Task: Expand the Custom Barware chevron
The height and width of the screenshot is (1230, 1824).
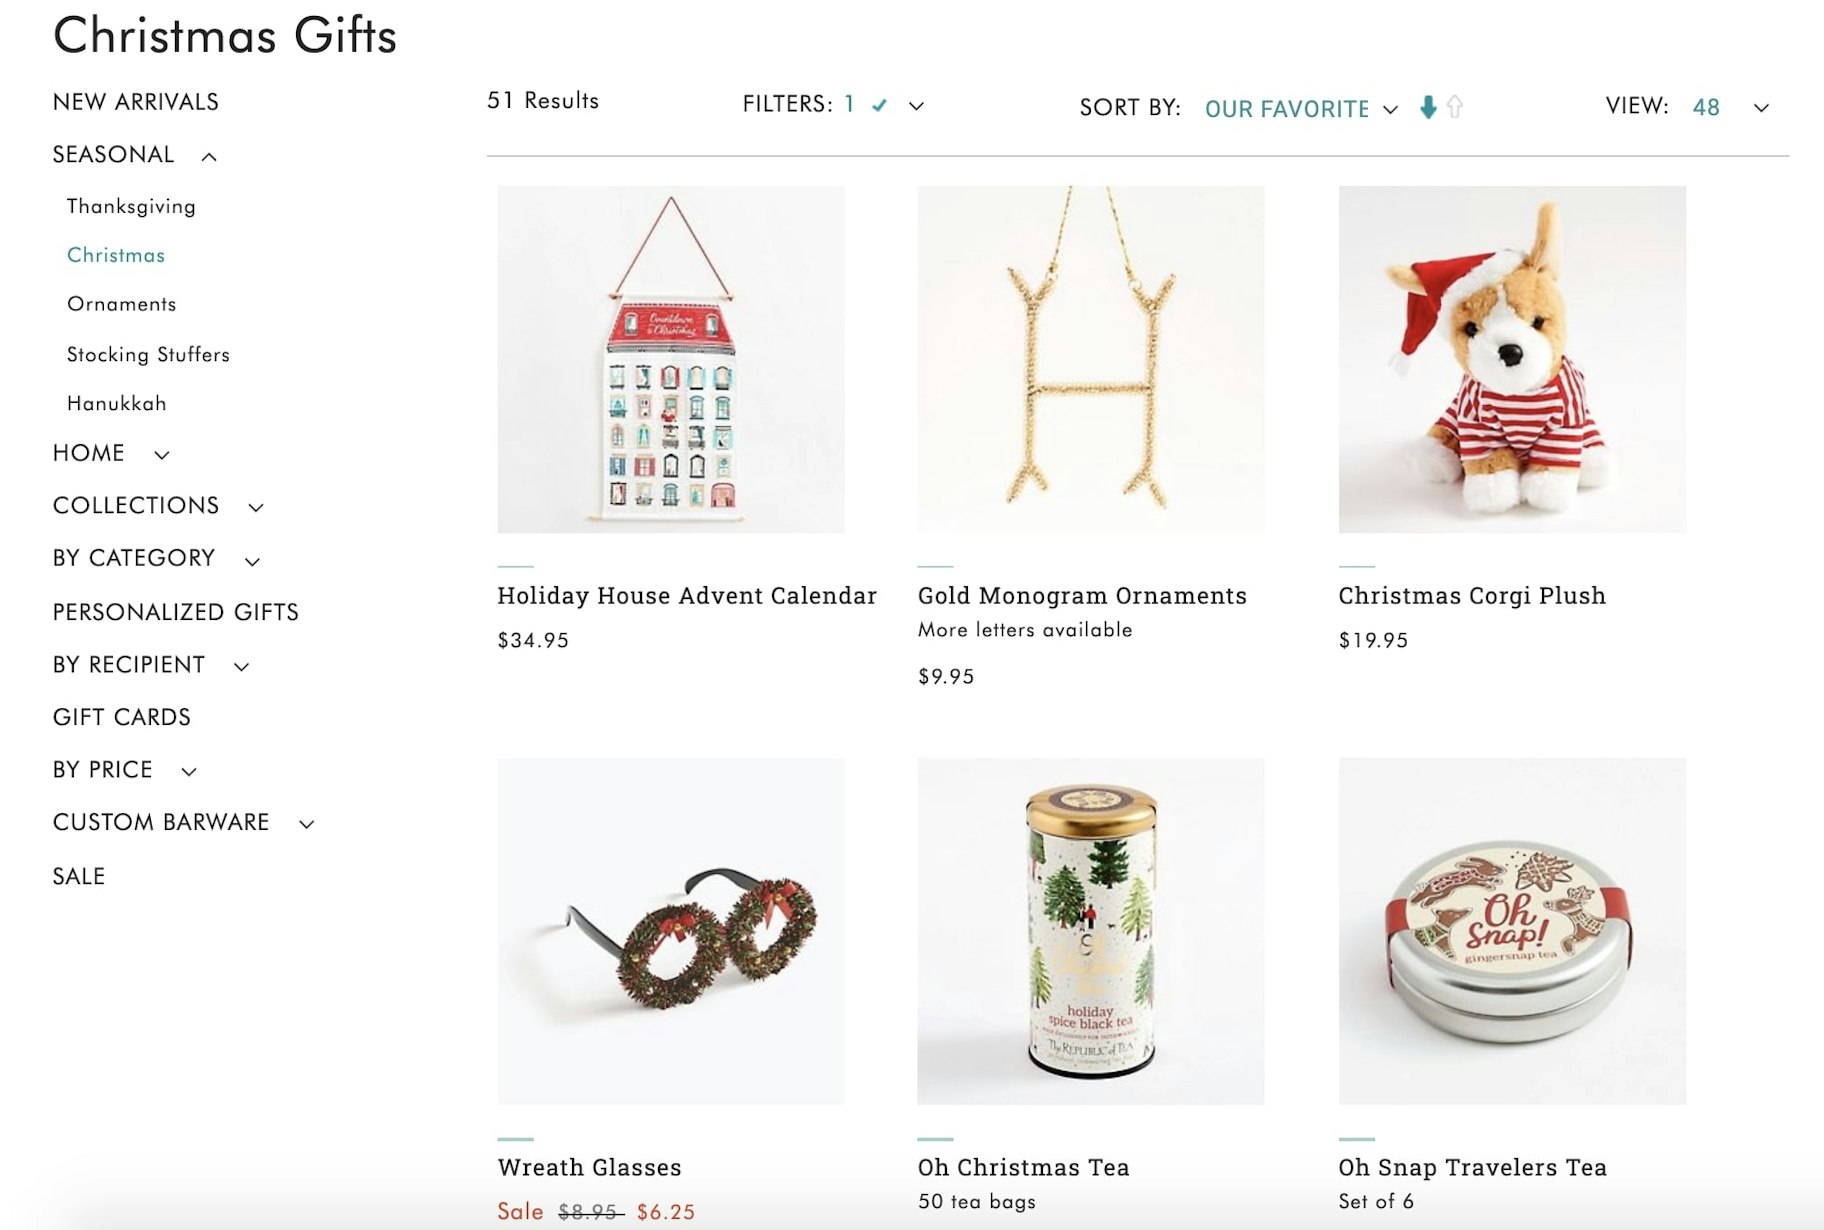Action: tap(307, 824)
